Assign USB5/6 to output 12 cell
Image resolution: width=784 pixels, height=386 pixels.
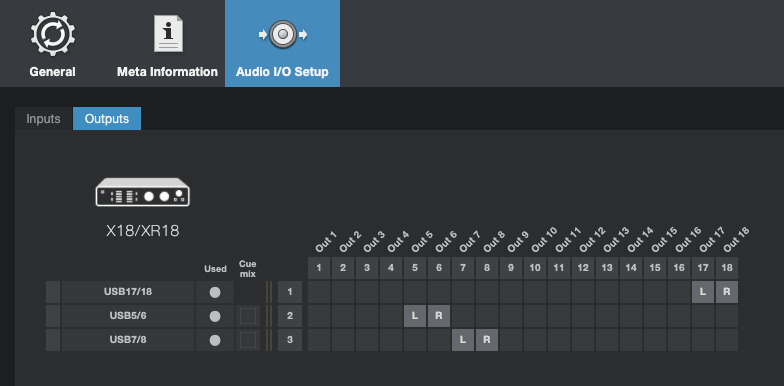[x=583, y=316]
